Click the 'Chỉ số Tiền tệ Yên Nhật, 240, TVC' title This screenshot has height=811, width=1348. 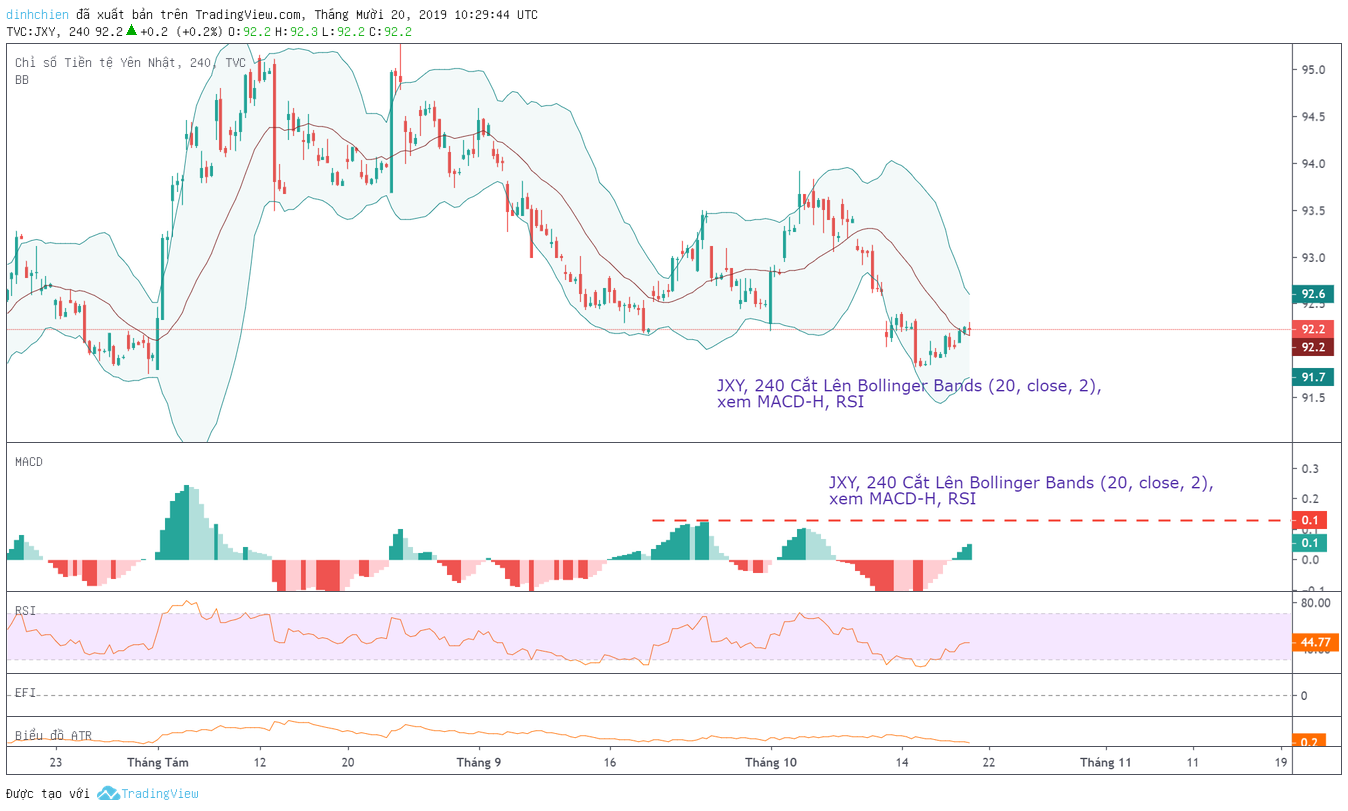(x=130, y=63)
